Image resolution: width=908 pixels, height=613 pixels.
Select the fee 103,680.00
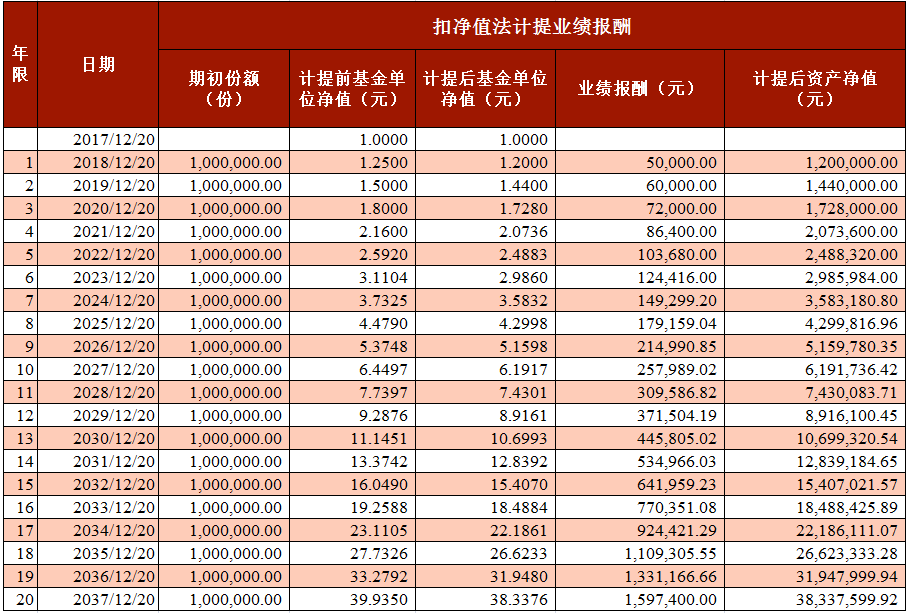pos(639,255)
